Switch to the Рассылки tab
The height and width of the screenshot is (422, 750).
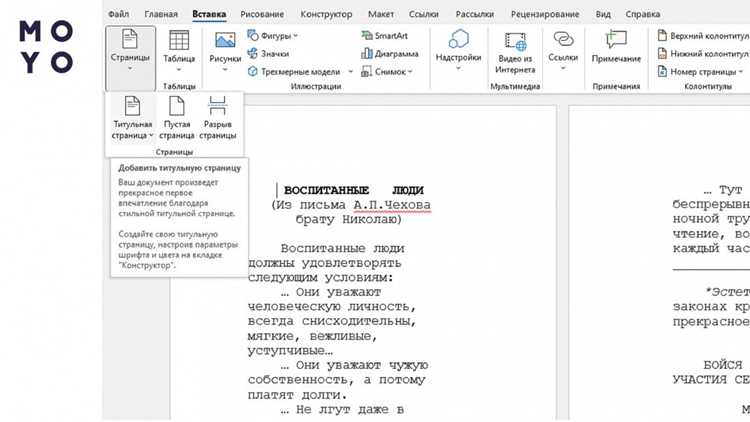pos(475,14)
